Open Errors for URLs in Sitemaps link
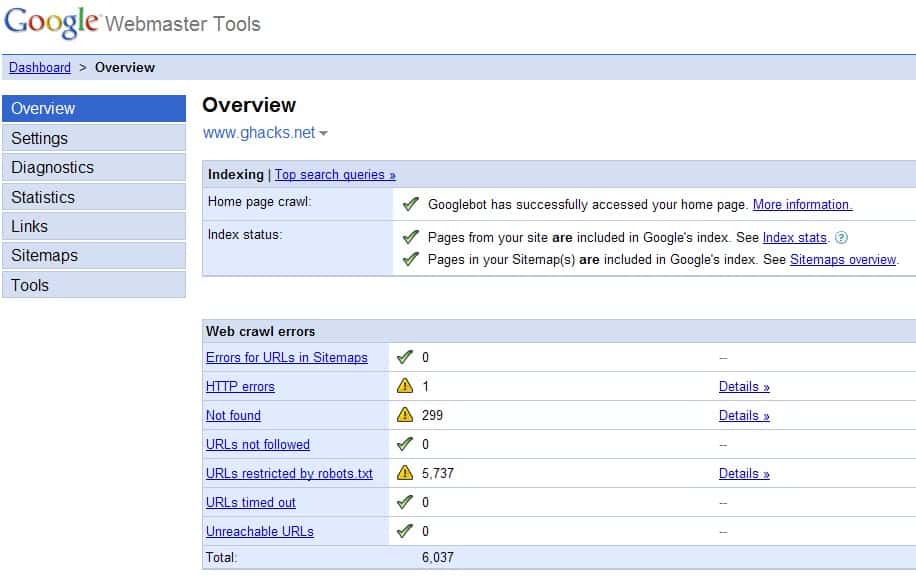916x583 pixels. tap(287, 358)
